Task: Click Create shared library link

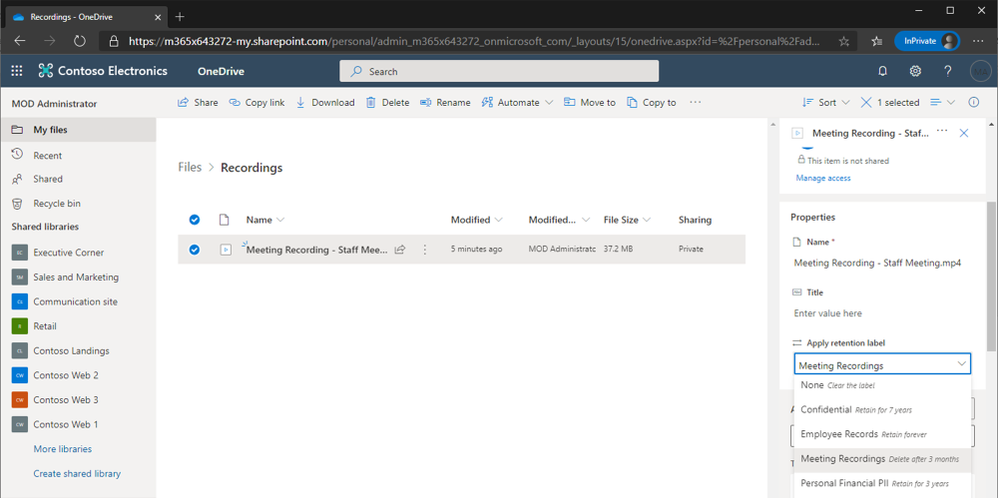Action: 77,474
